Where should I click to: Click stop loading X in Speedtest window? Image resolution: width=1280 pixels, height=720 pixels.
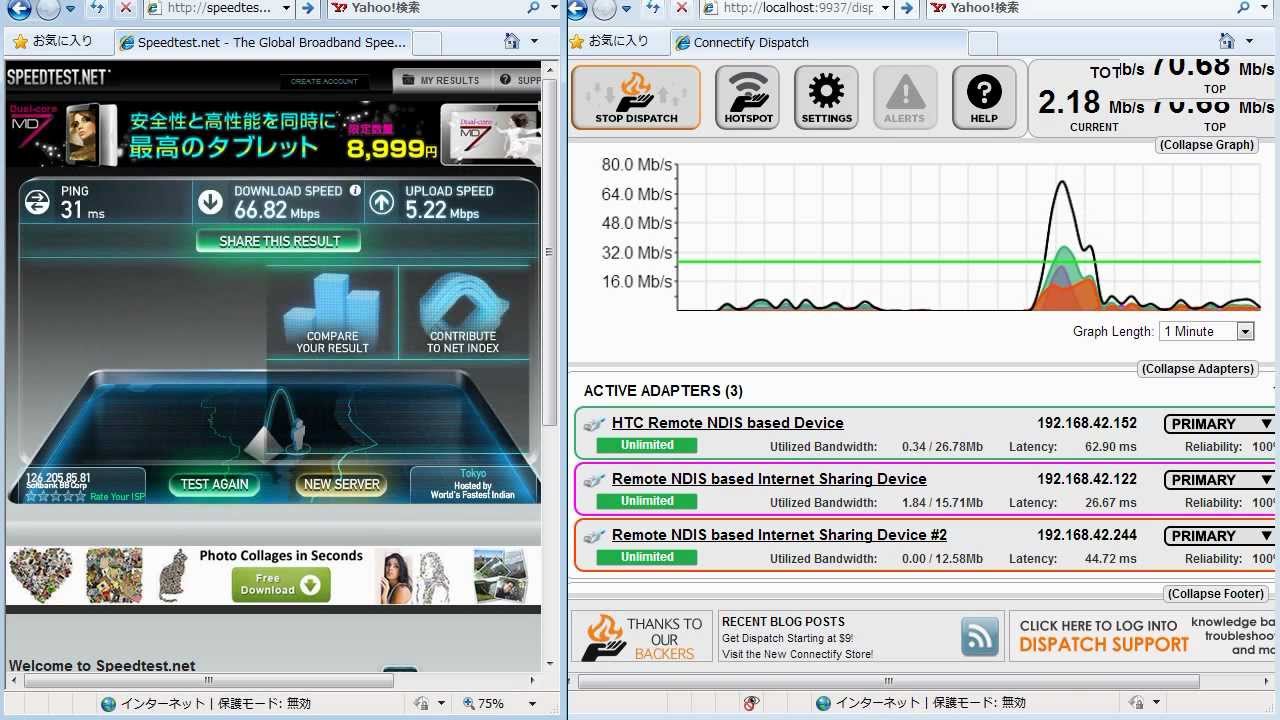(125, 8)
